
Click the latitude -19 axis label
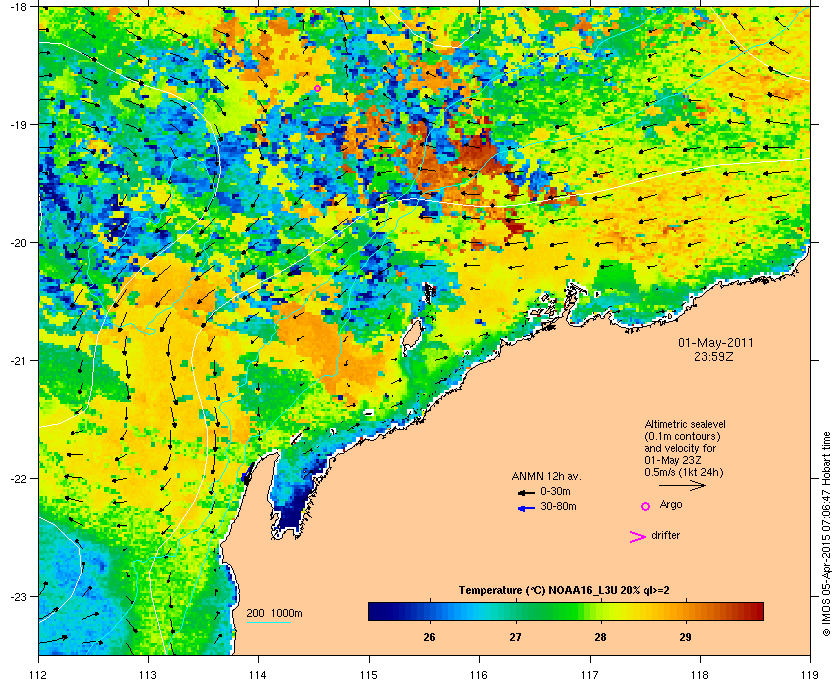point(18,124)
